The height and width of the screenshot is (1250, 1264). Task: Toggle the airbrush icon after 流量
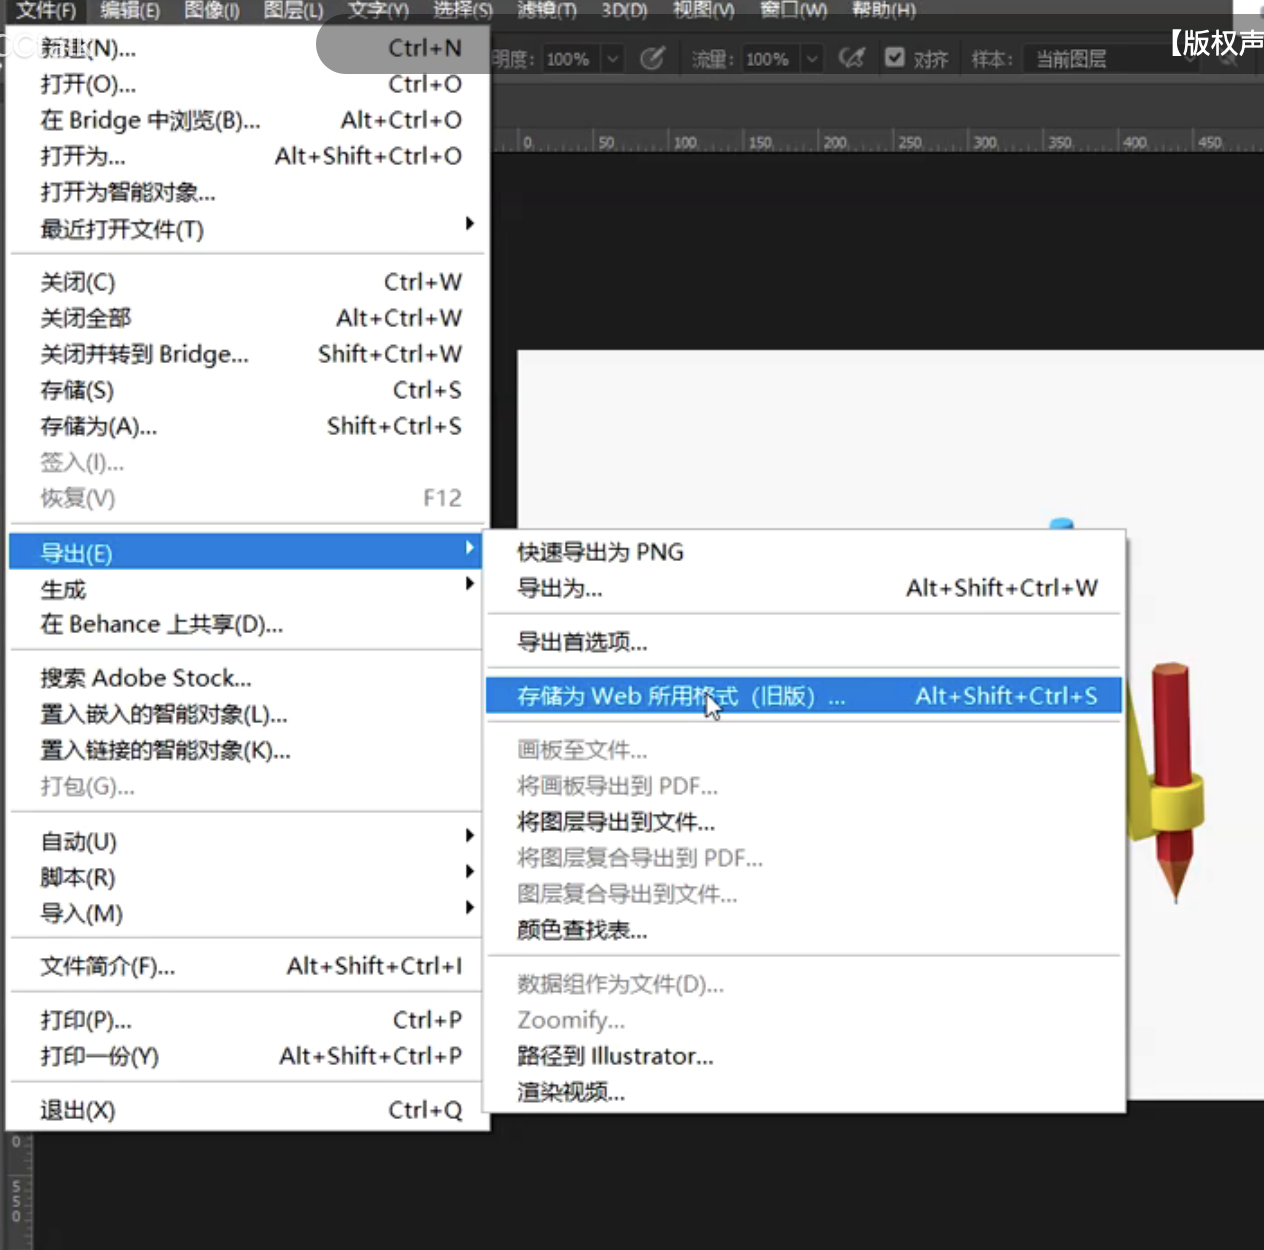click(x=851, y=58)
